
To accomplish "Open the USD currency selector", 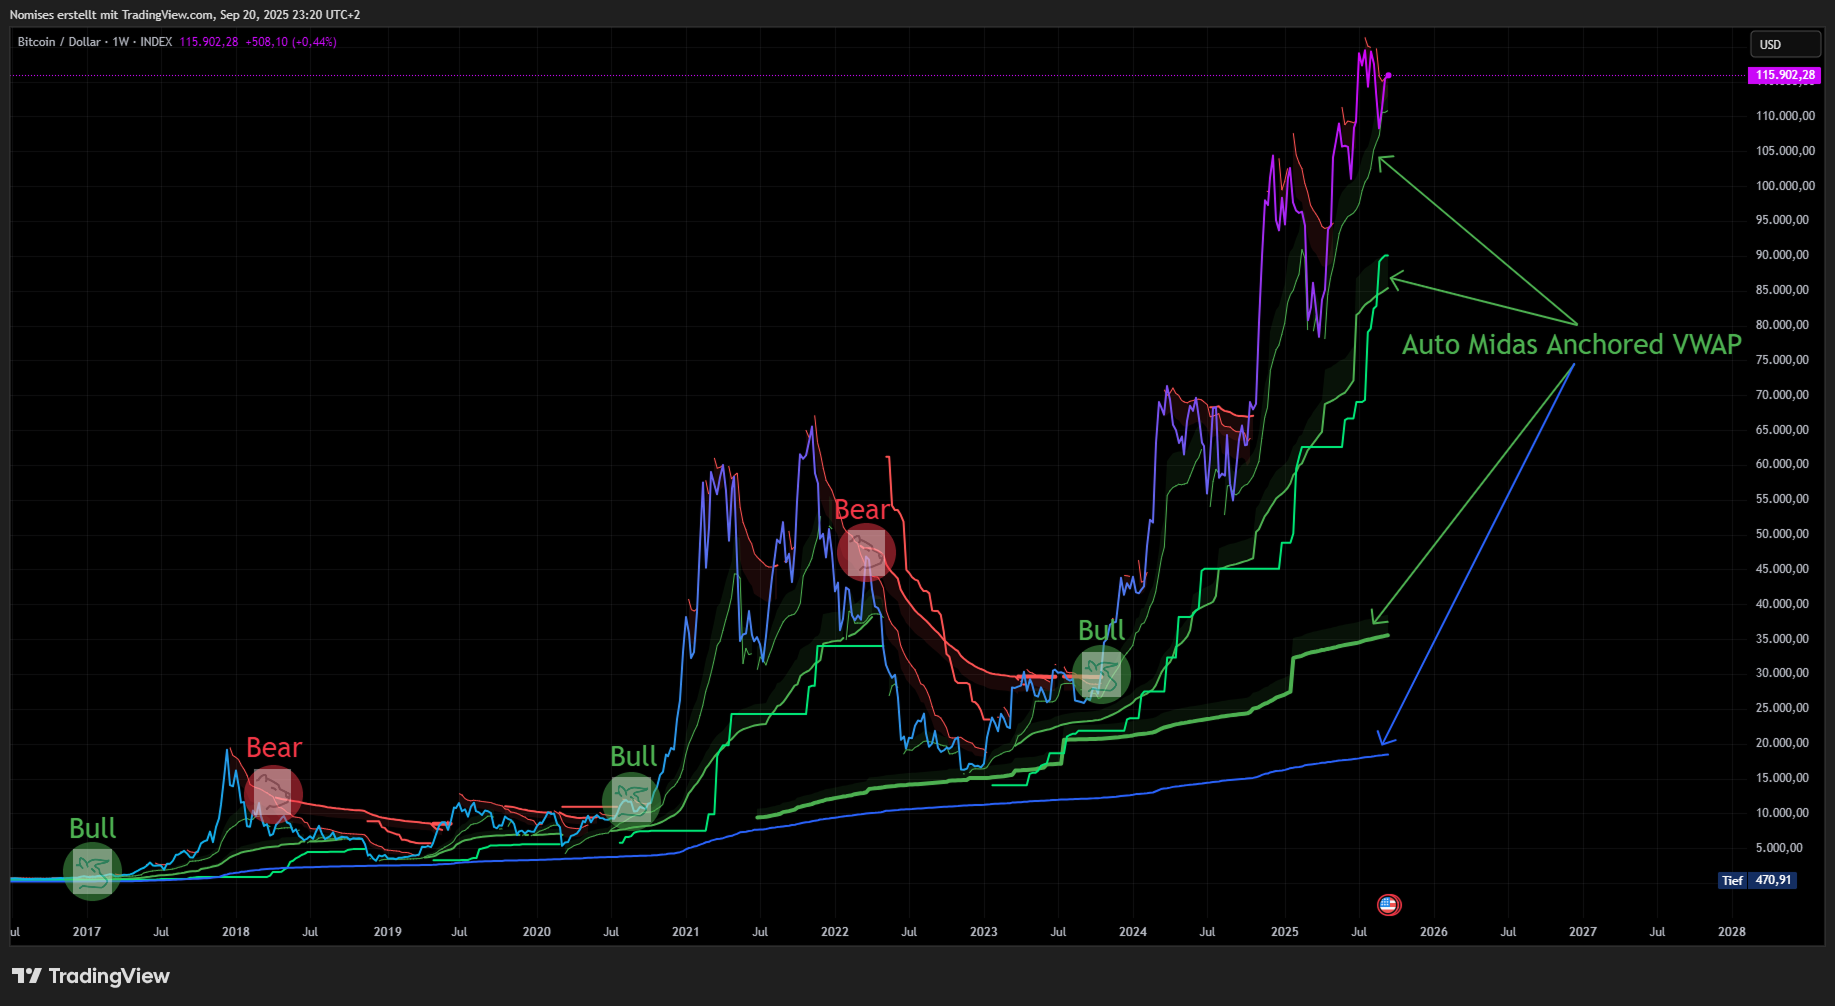I will click(x=1784, y=45).
